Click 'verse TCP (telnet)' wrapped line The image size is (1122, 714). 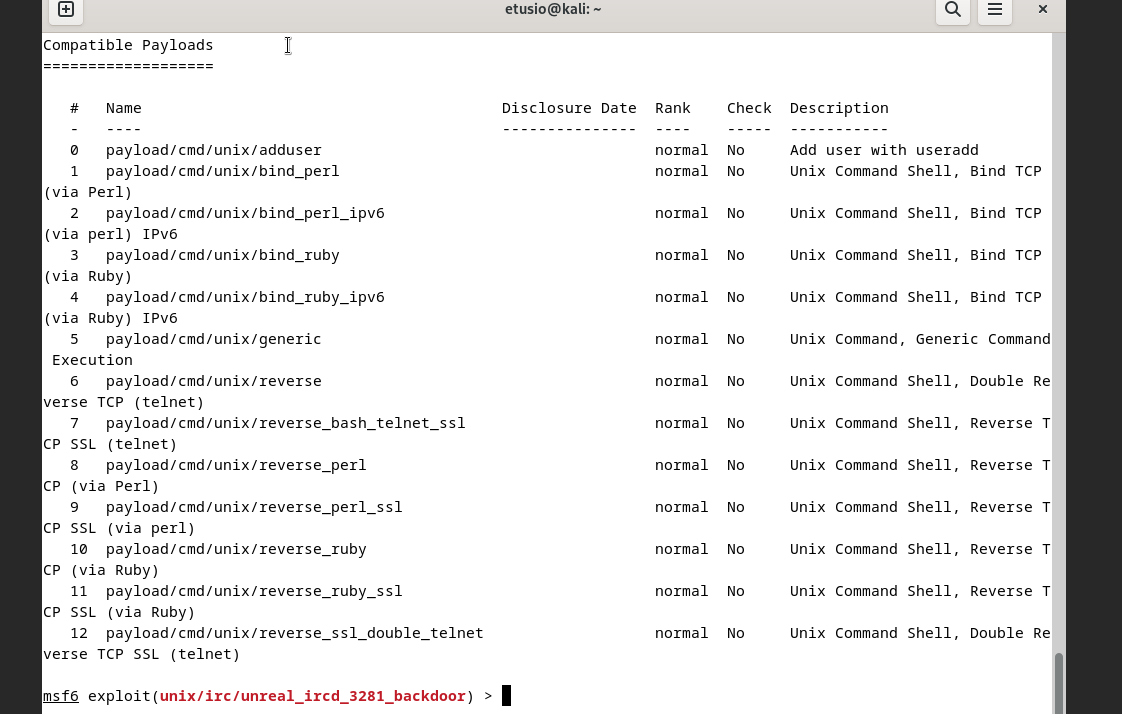coord(124,403)
